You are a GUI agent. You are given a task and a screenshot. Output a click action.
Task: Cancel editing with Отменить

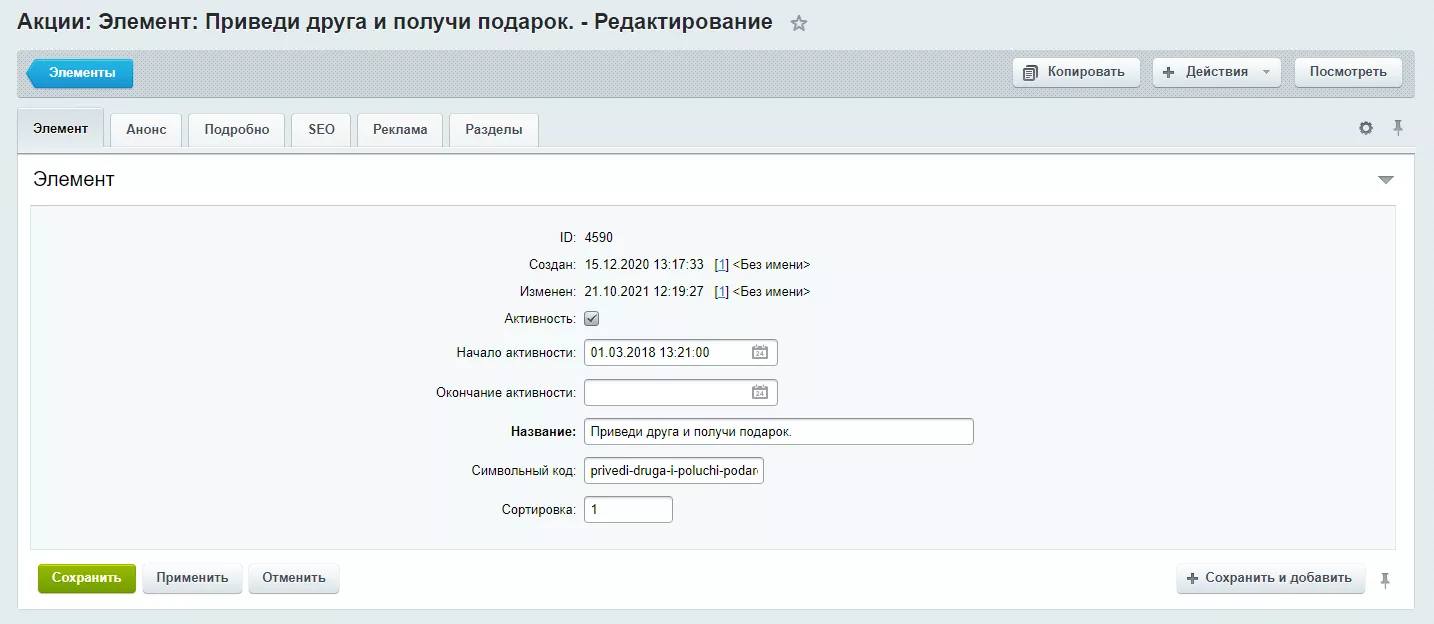click(x=294, y=578)
